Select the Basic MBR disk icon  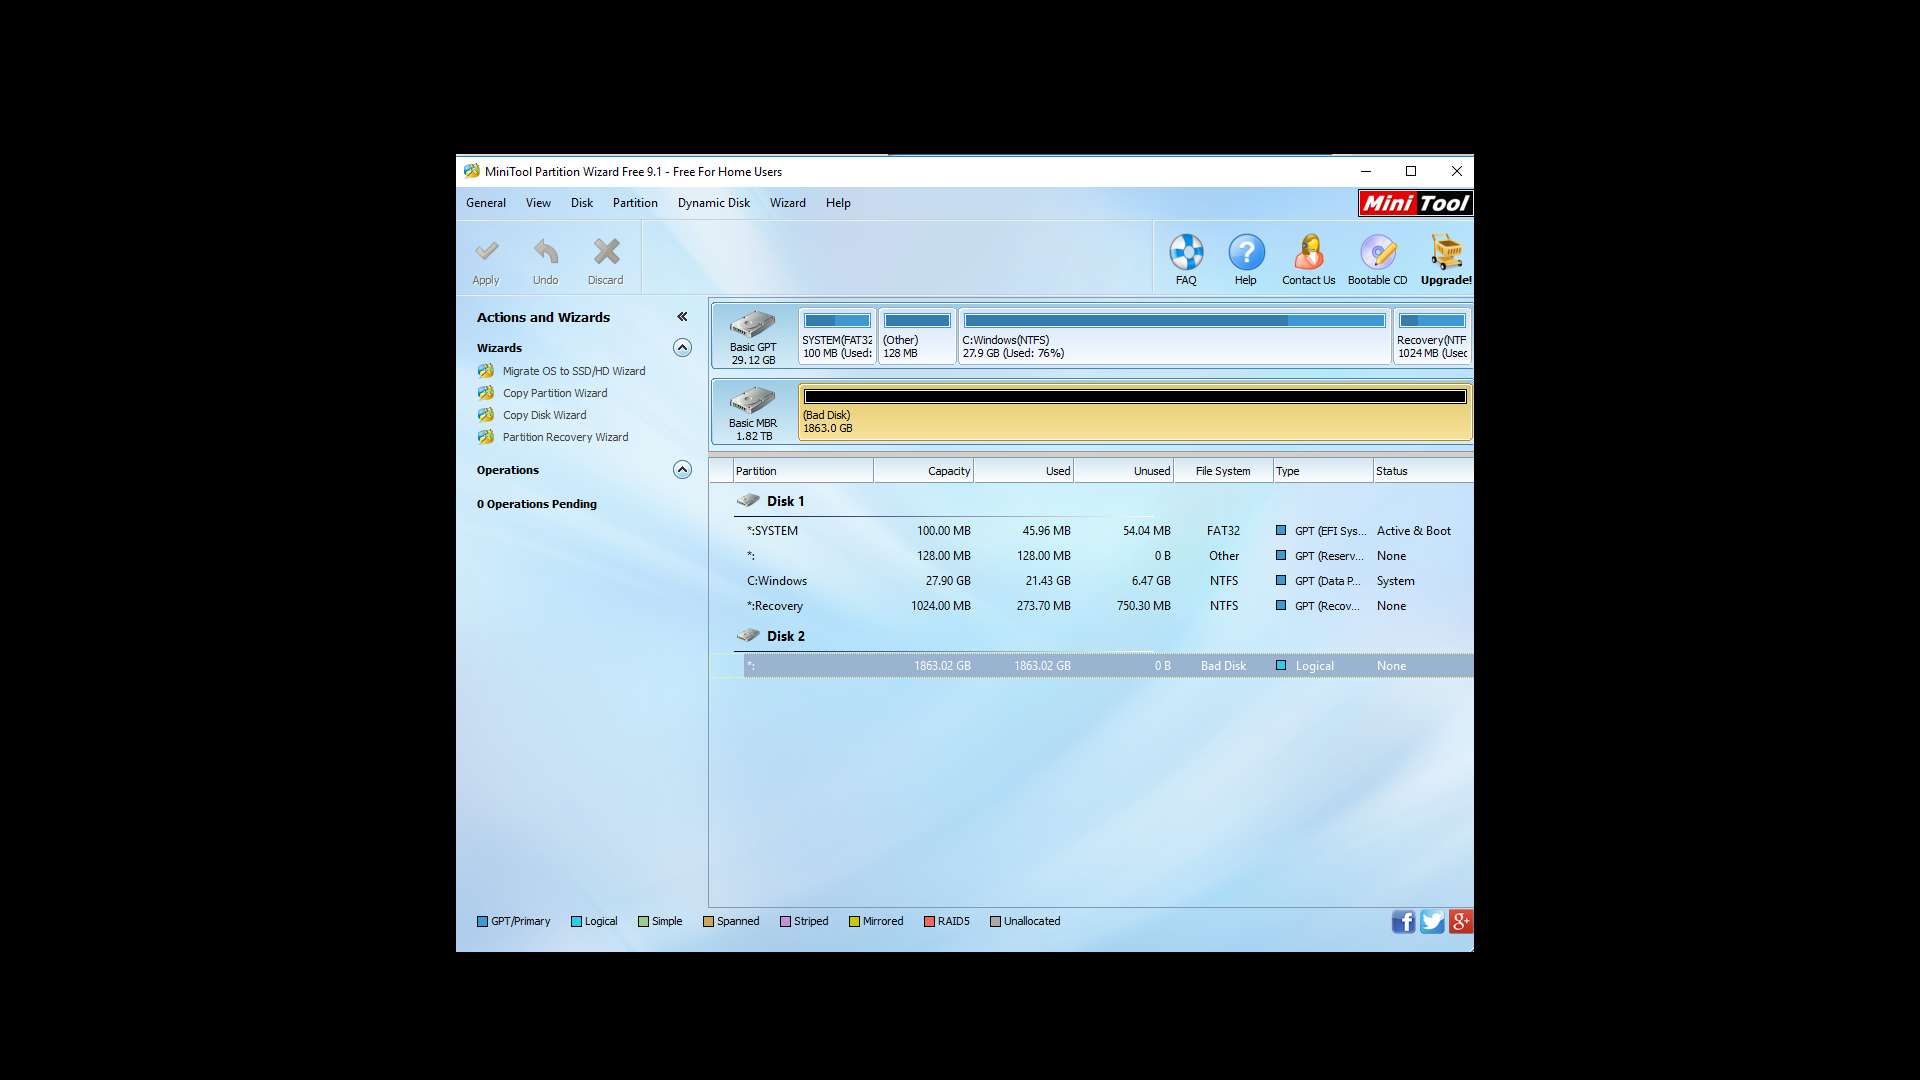(x=753, y=400)
